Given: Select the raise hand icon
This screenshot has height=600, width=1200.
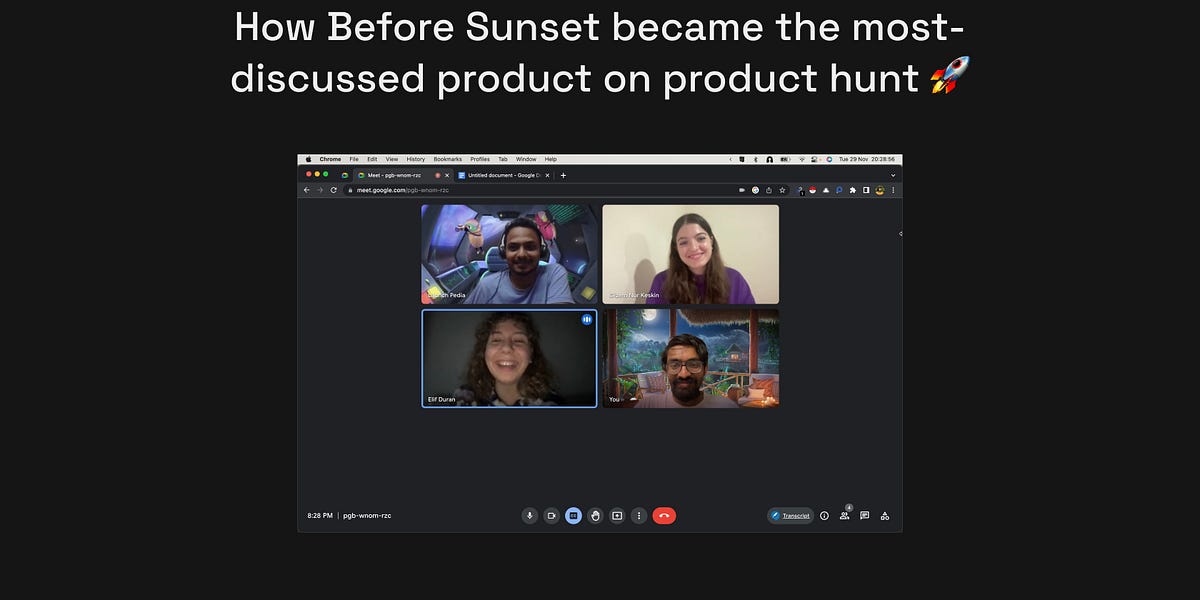Looking at the screenshot, I should (x=595, y=515).
